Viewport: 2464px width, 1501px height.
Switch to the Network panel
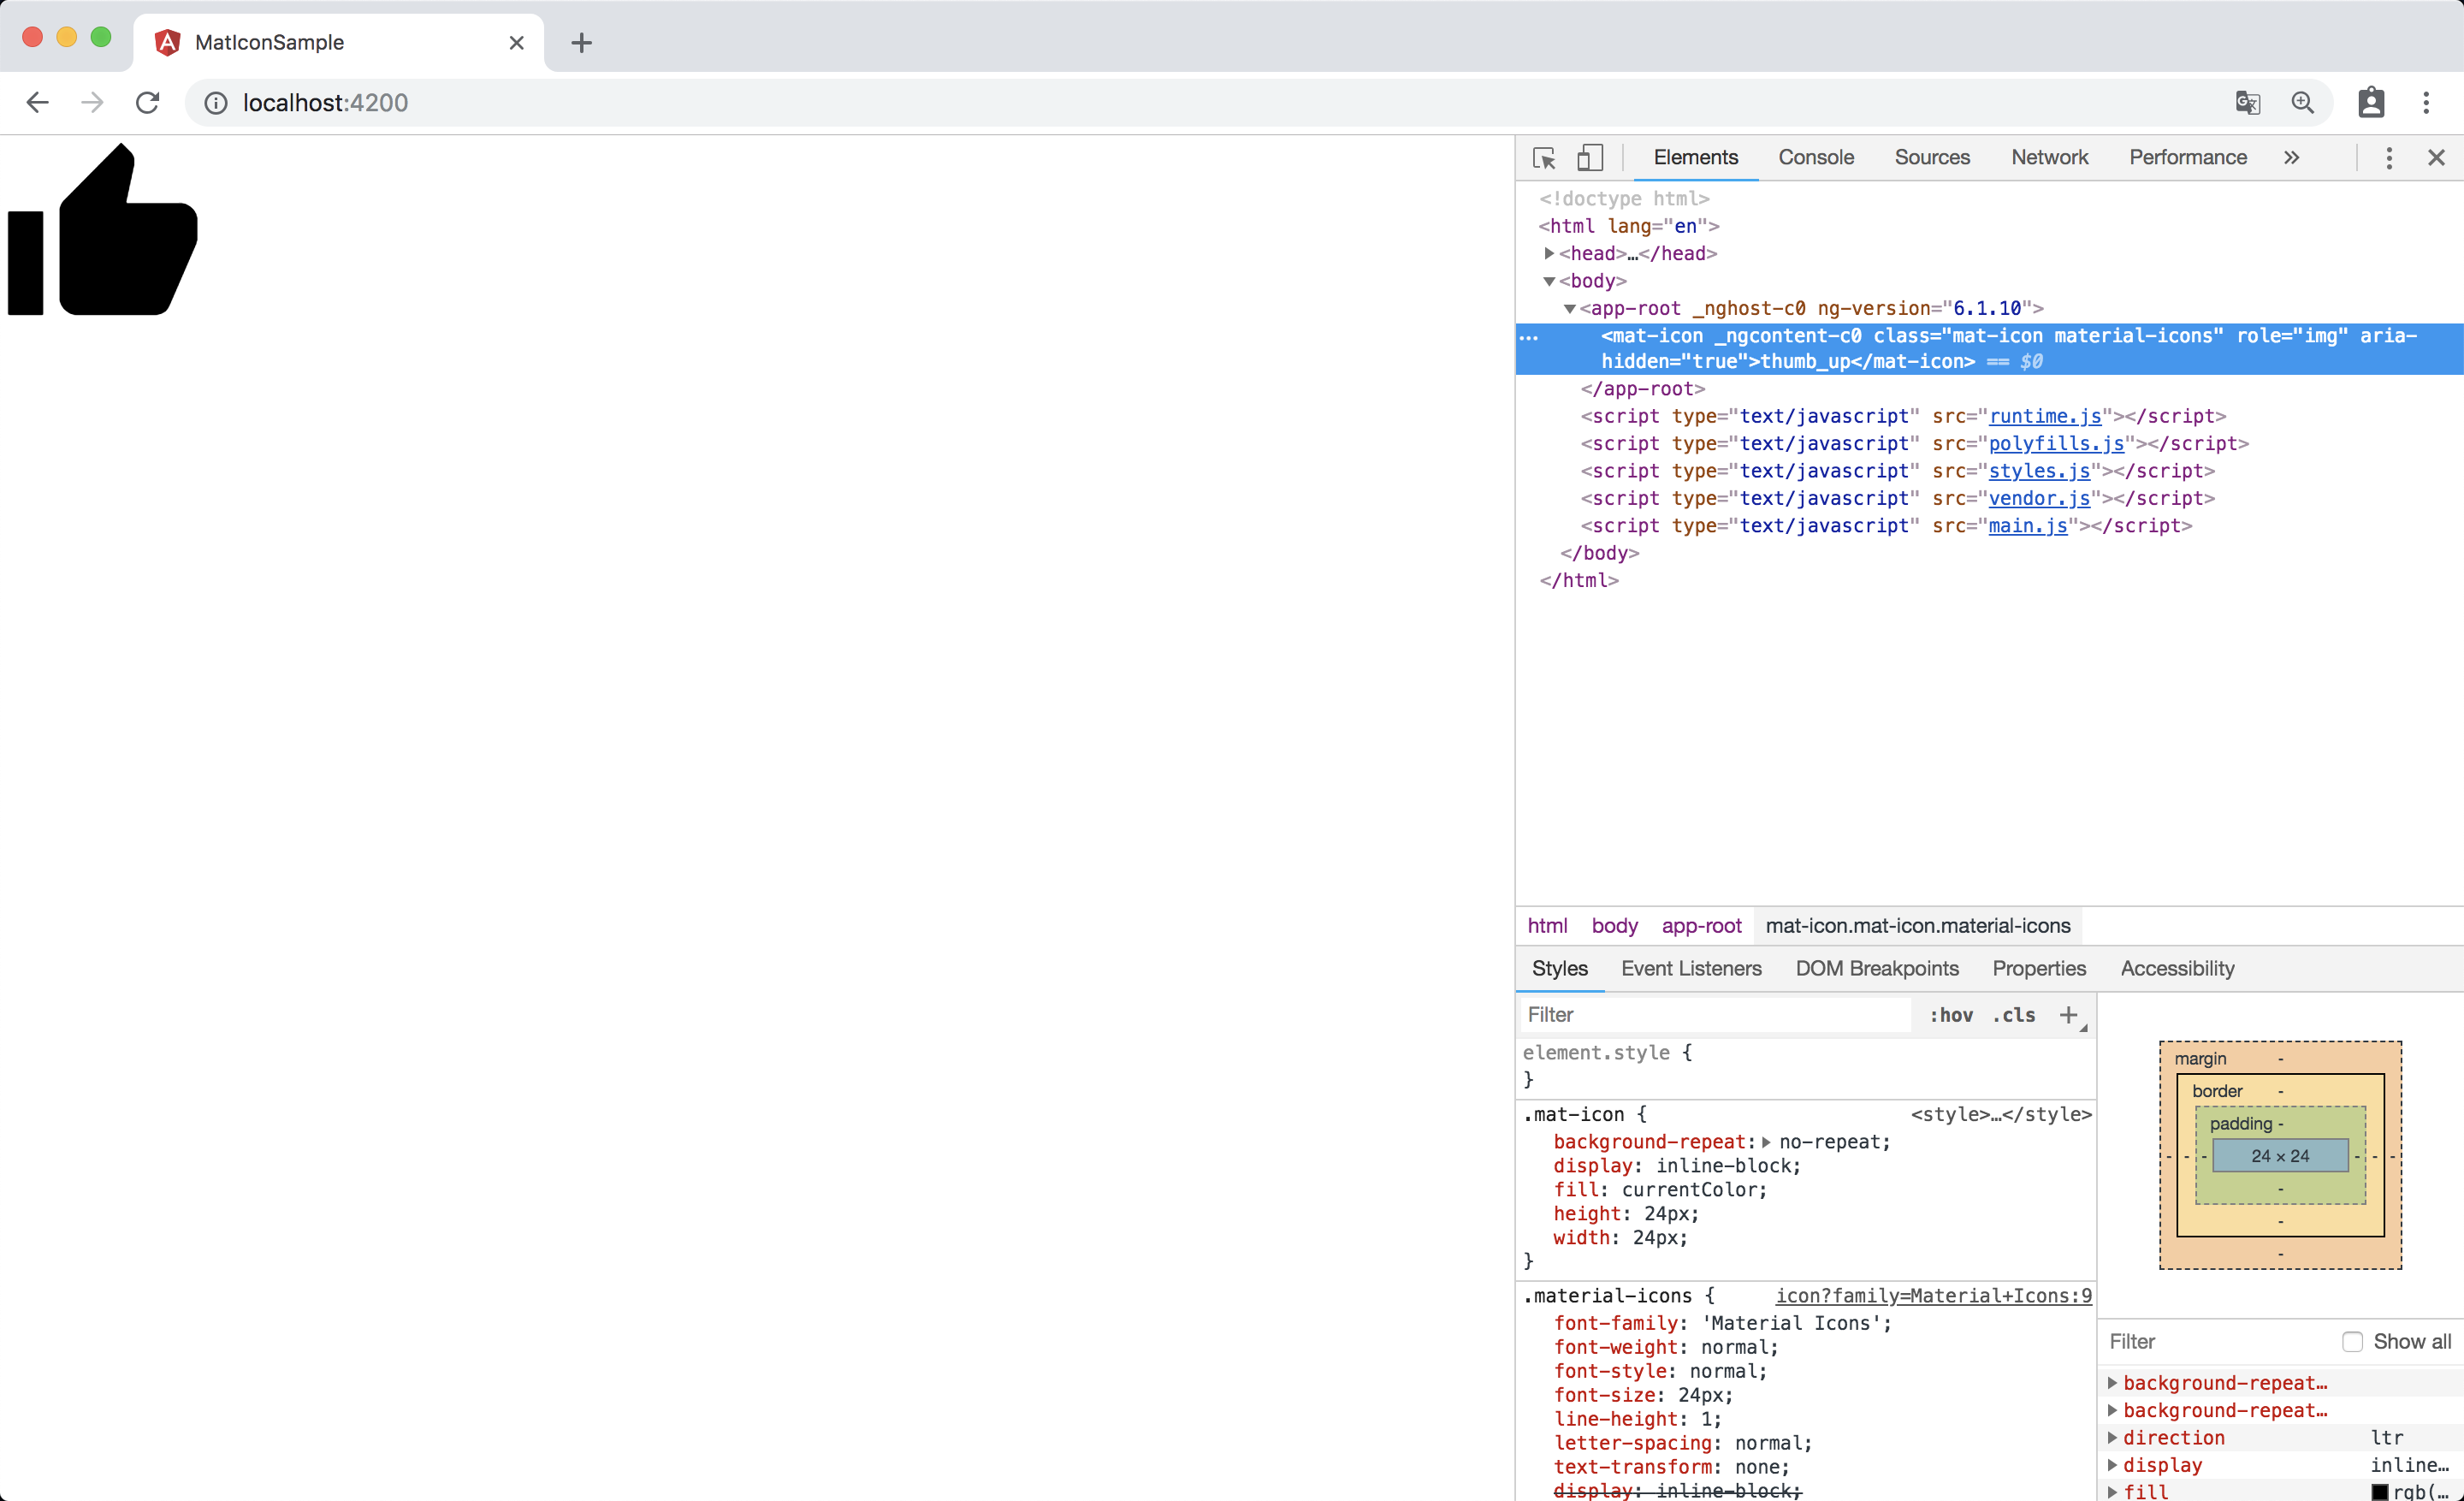click(2049, 157)
